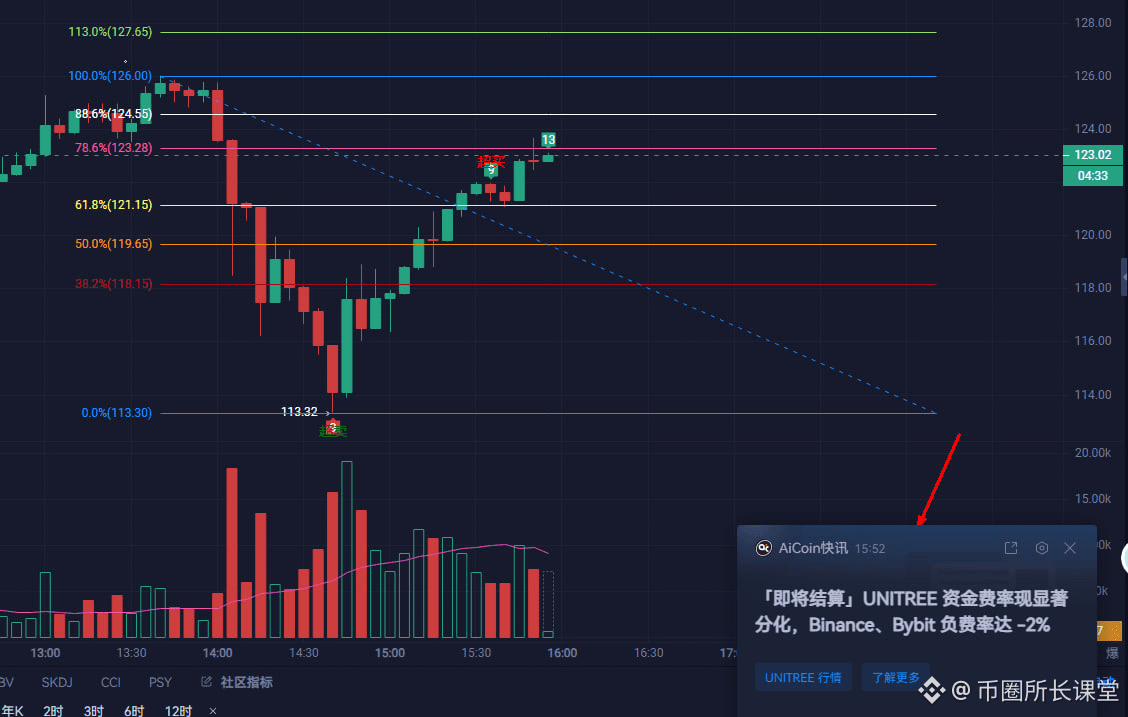
Task: Select the 2时 timeframe
Action: [53, 711]
